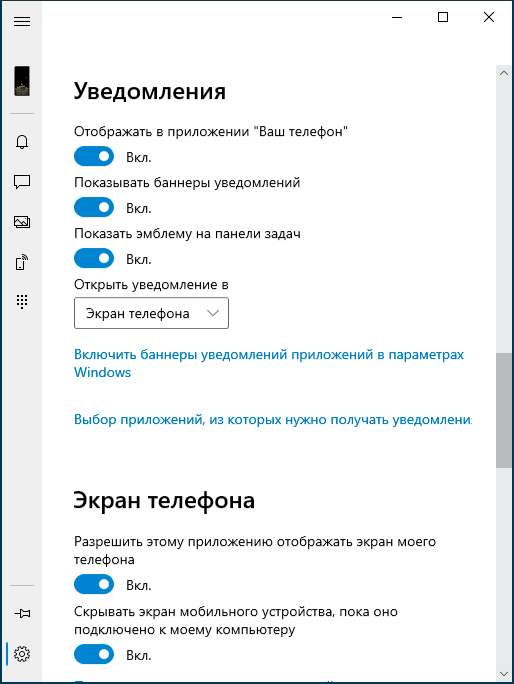Minimize the Your Phone window

[x=397, y=17]
